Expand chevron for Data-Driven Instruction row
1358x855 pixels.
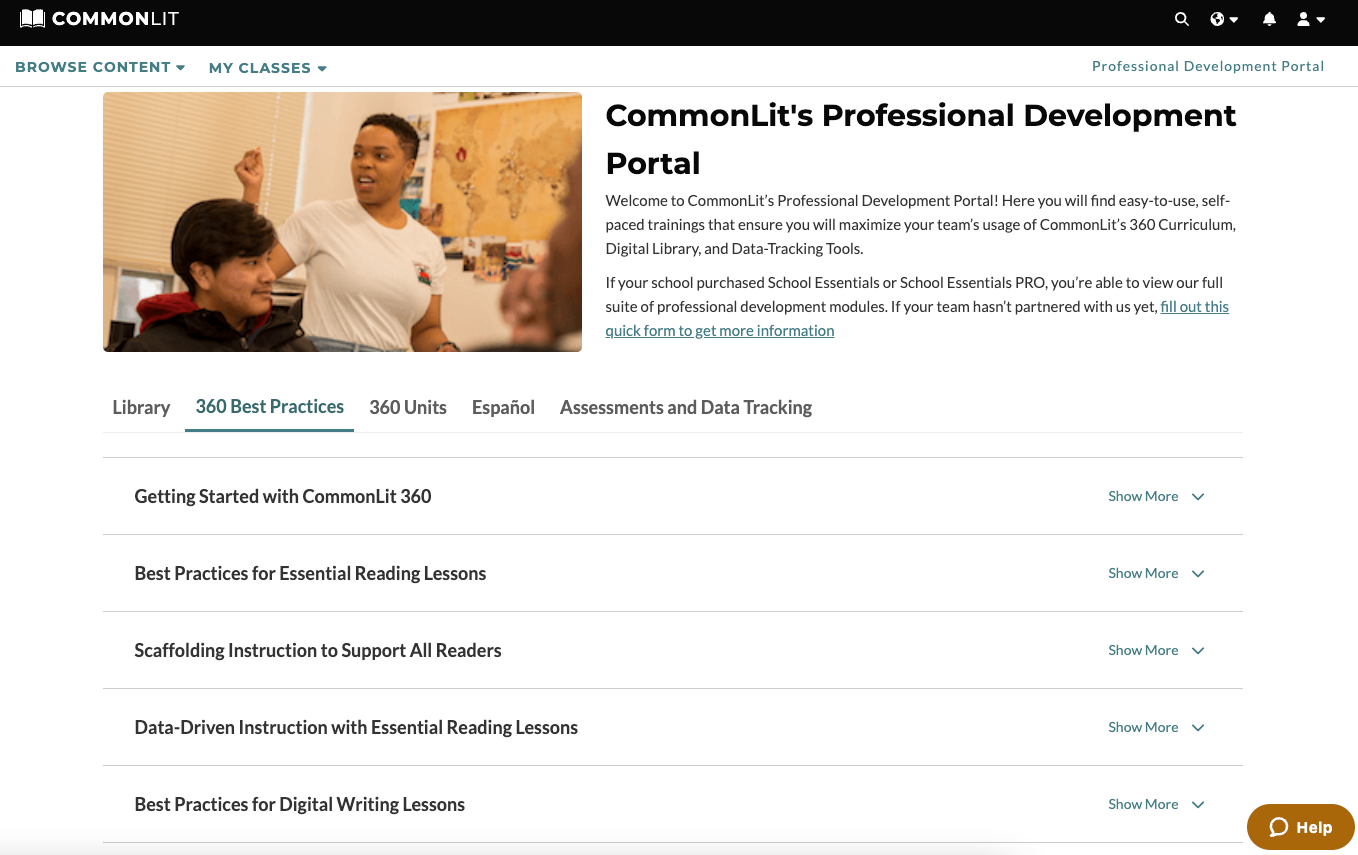[1198, 728]
